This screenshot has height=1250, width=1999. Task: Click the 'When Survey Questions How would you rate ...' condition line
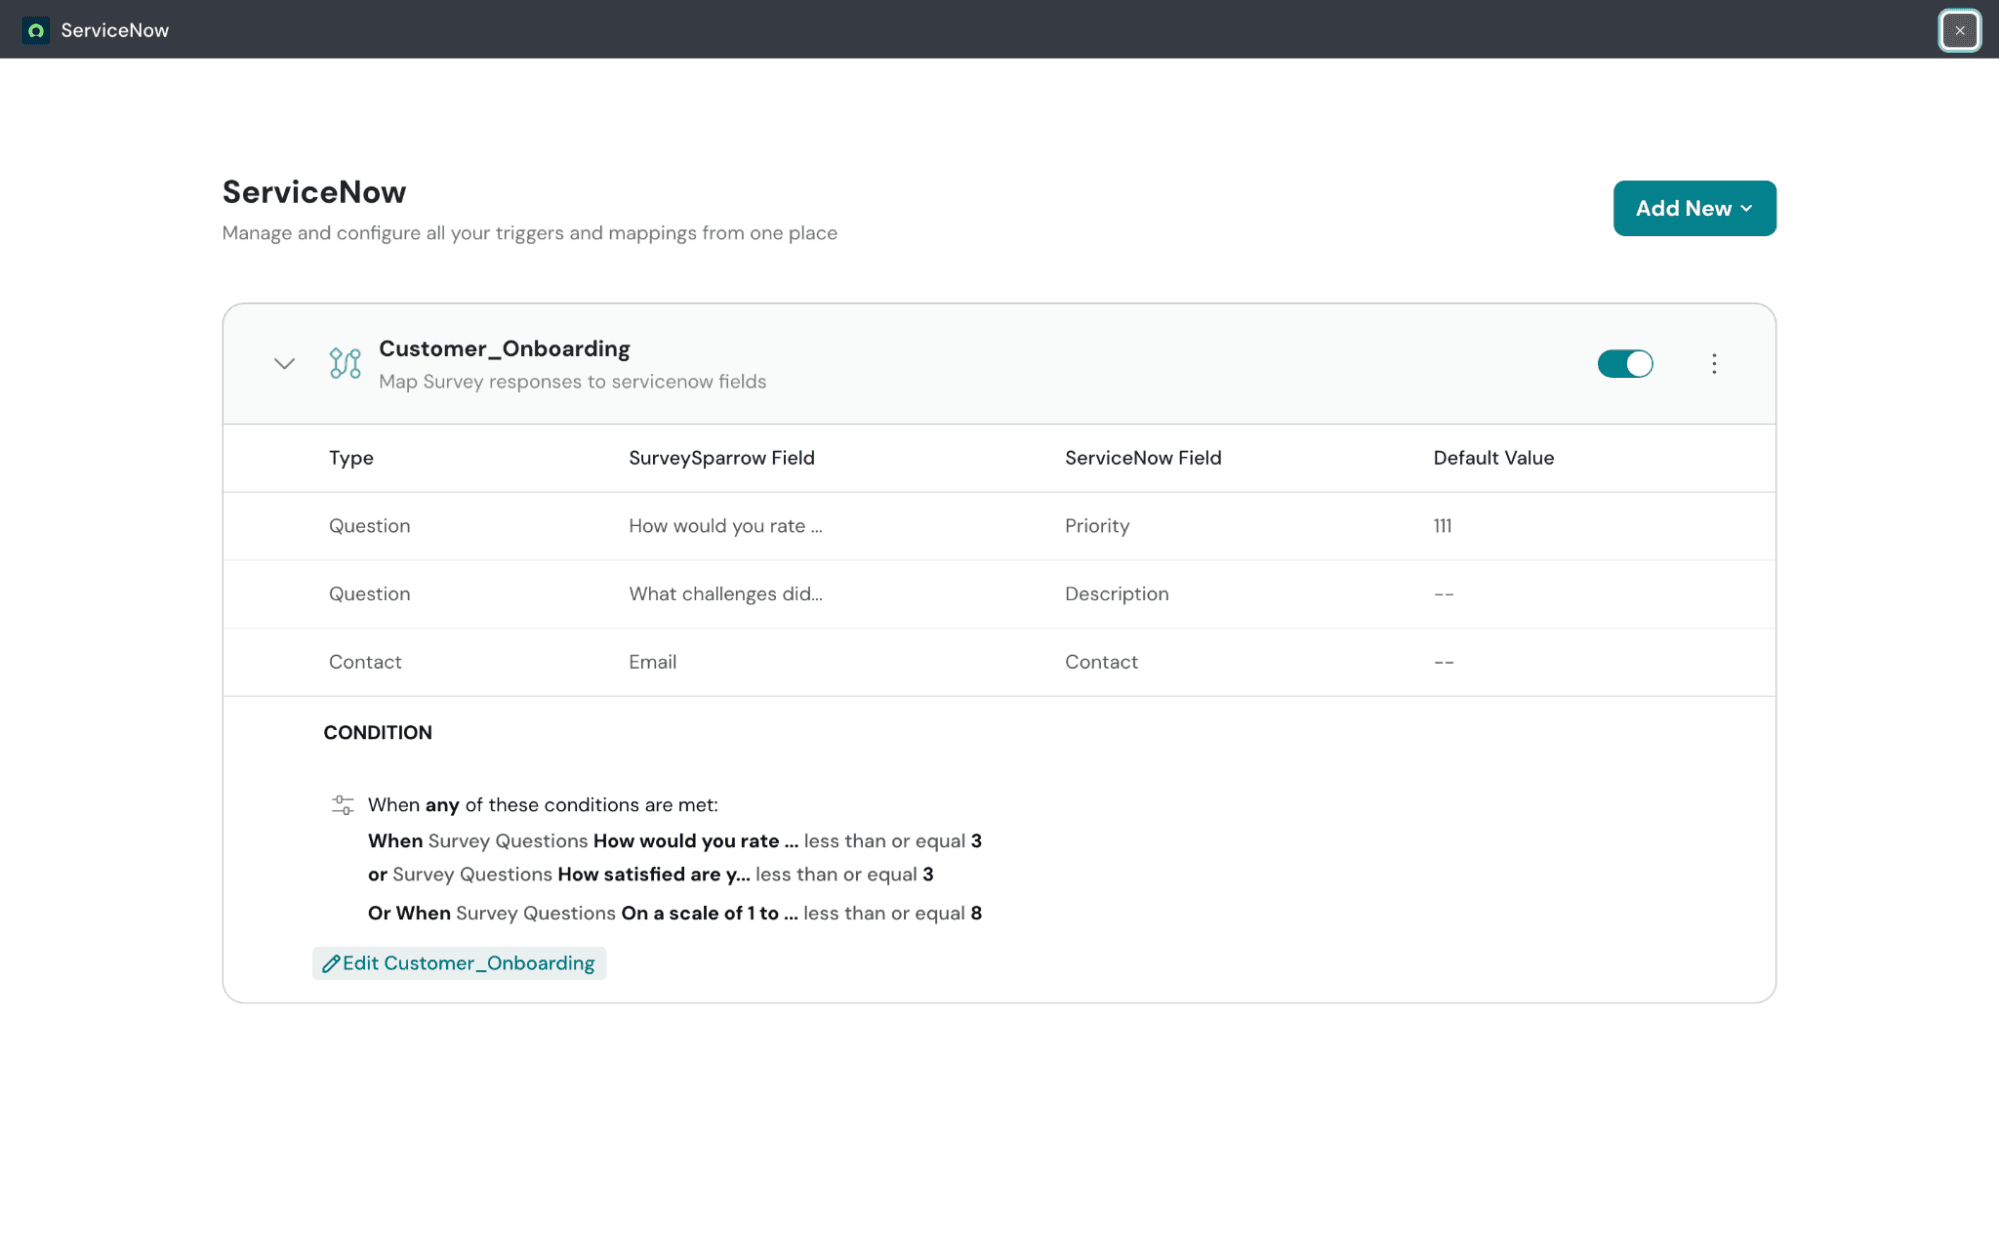674,841
